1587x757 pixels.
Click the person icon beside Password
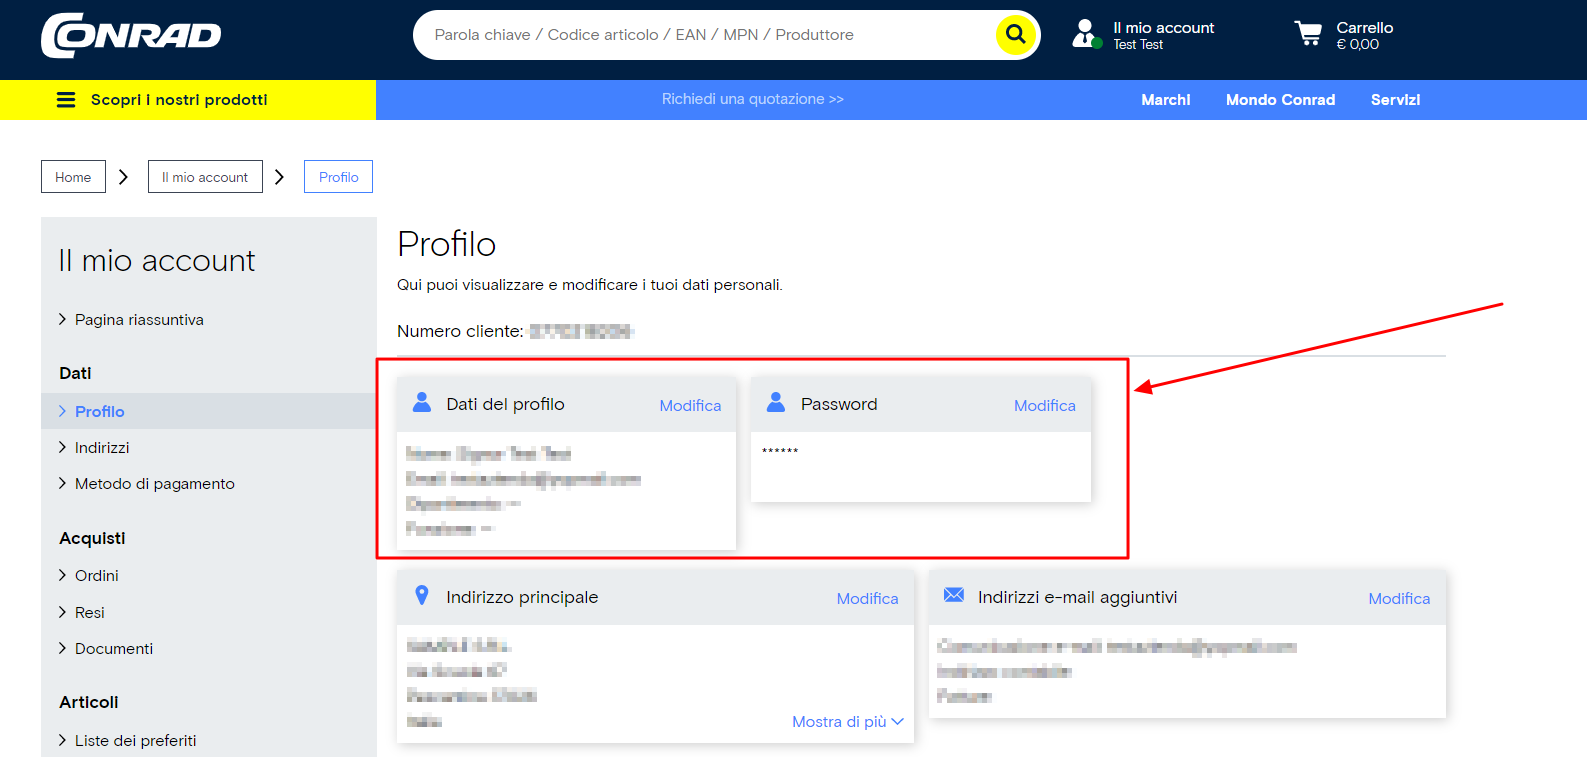[x=776, y=403]
